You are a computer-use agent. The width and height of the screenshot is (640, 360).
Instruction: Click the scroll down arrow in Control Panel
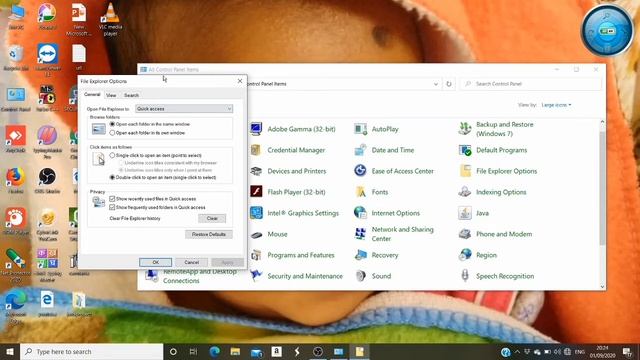[602, 287]
